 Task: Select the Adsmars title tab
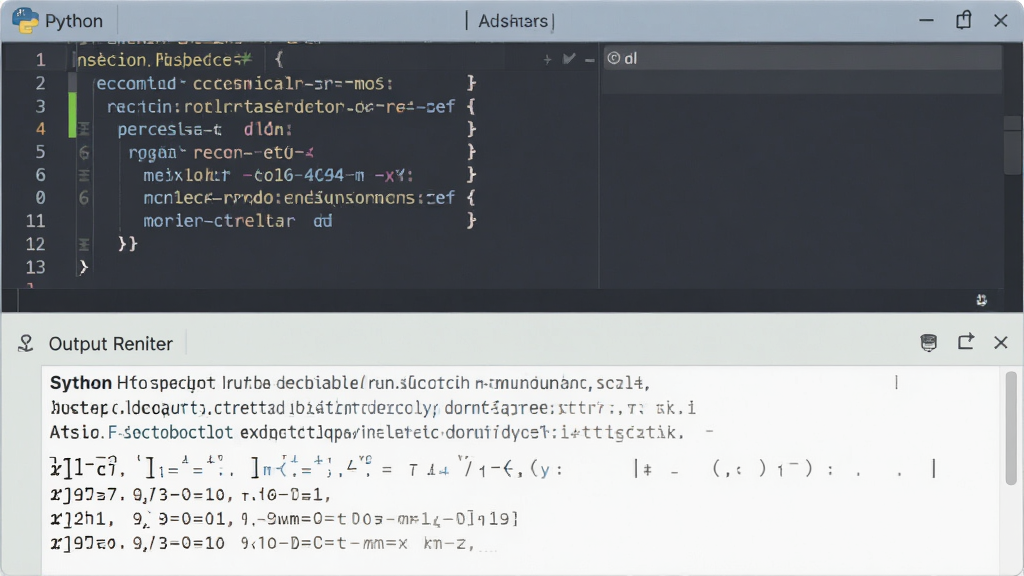513,21
